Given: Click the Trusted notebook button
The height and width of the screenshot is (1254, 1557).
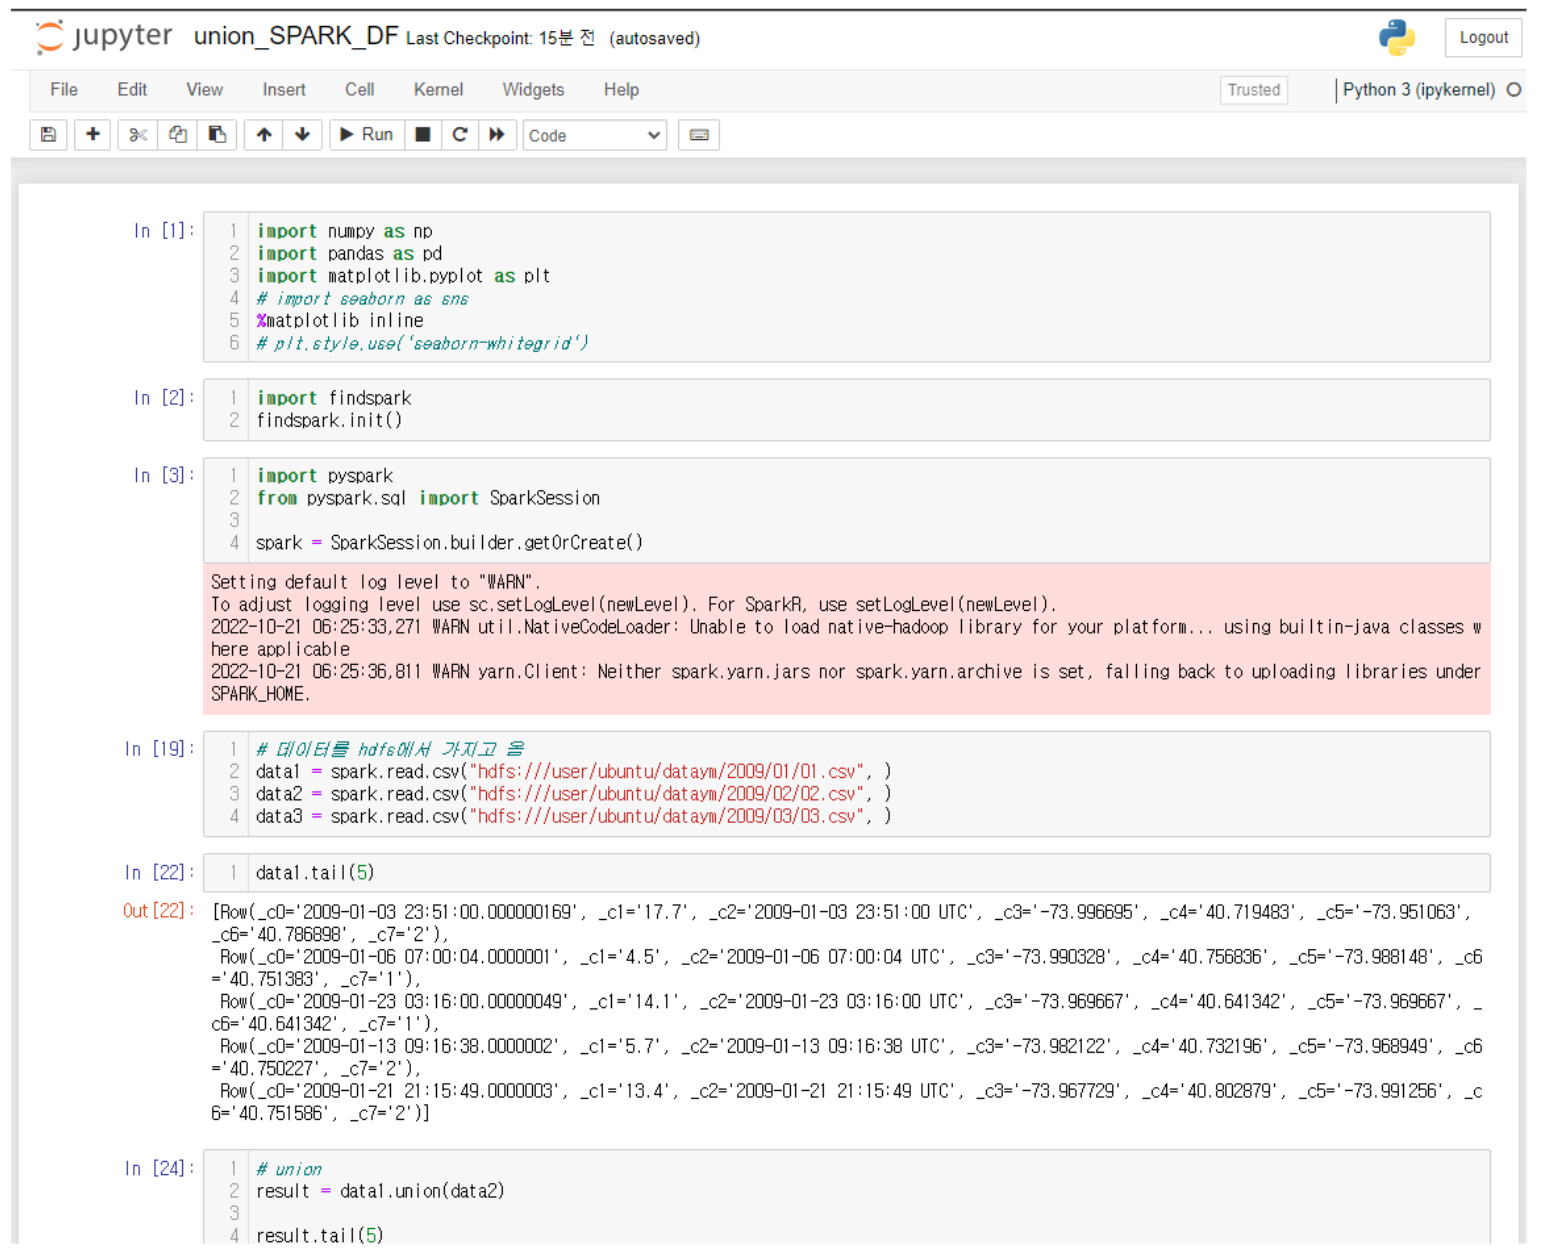Looking at the screenshot, I should tap(1253, 90).
